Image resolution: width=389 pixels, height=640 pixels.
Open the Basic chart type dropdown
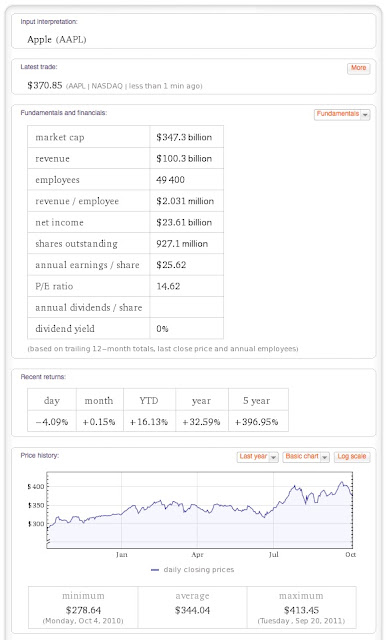[306, 457]
